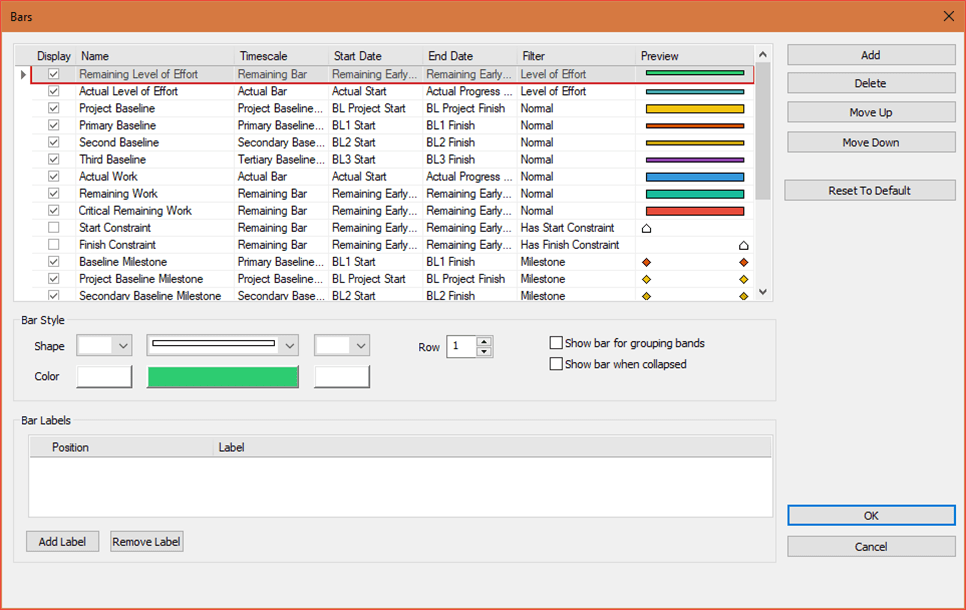Click the Position column header in Bar Labels
The height and width of the screenshot is (610, 966).
point(121,447)
